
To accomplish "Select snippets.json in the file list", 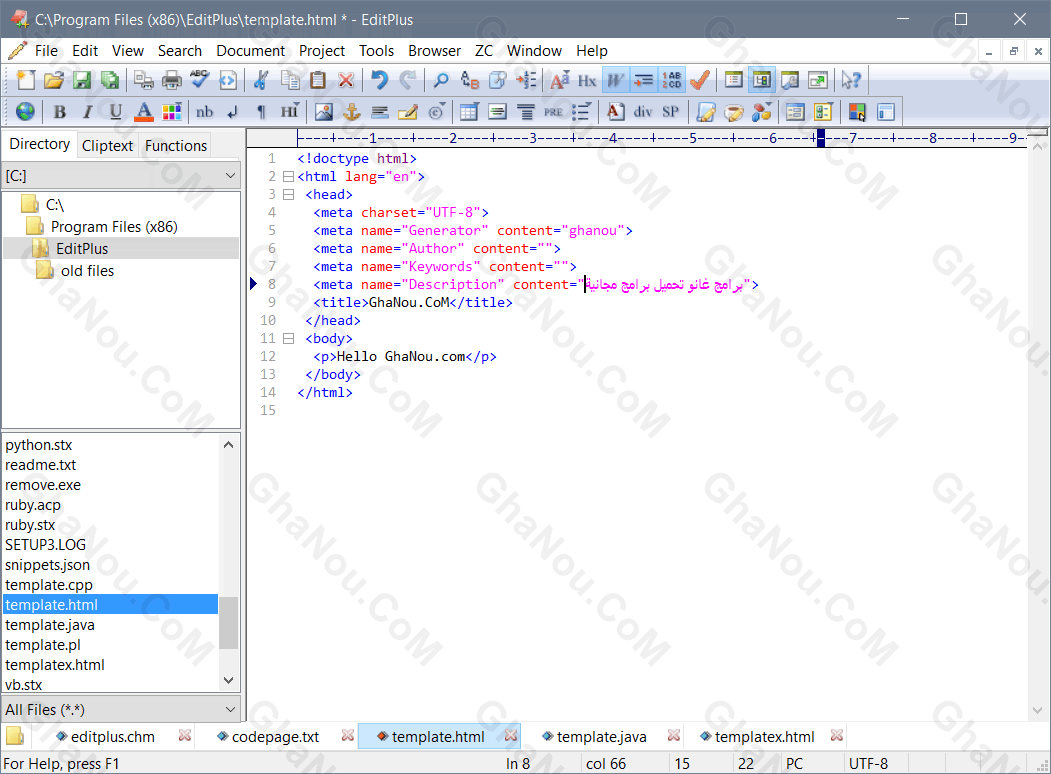I will (x=48, y=565).
